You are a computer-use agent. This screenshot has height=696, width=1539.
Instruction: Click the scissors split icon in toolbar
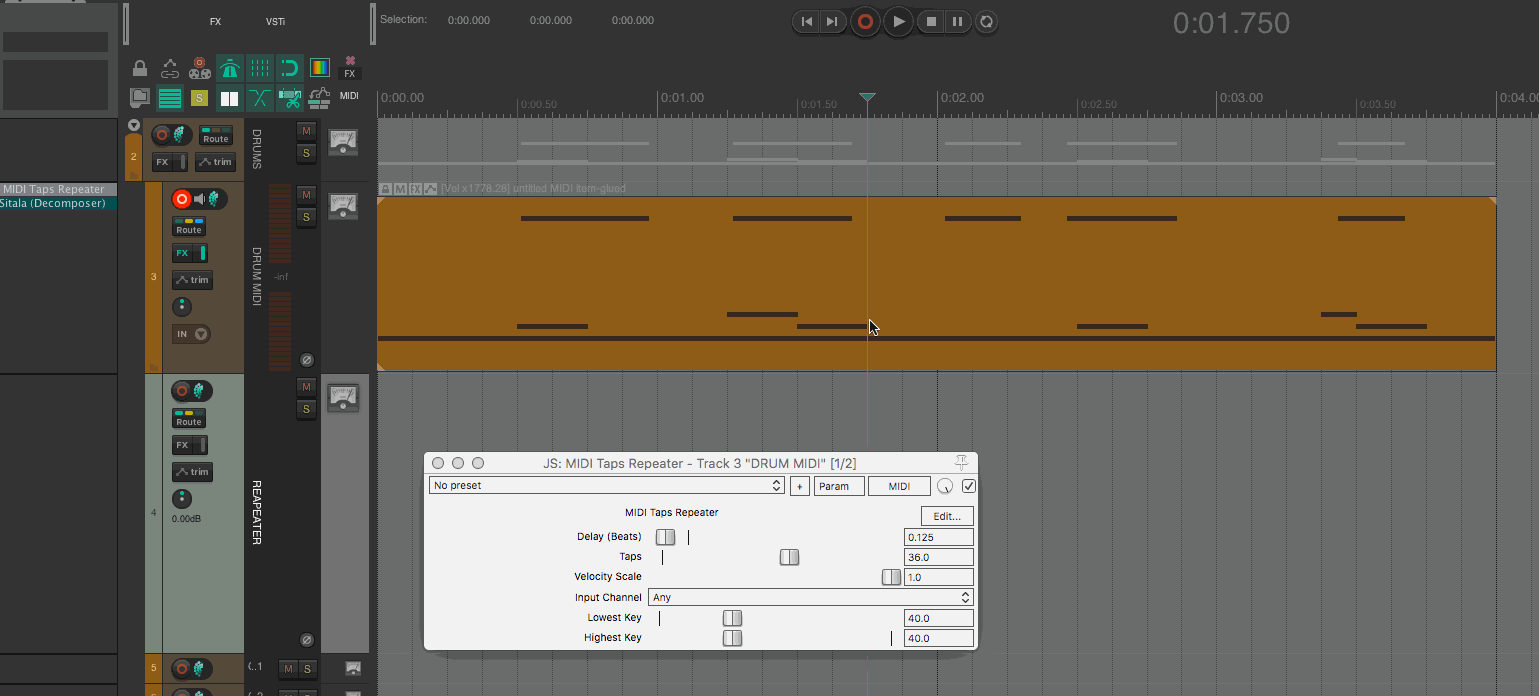(x=290, y=98)
